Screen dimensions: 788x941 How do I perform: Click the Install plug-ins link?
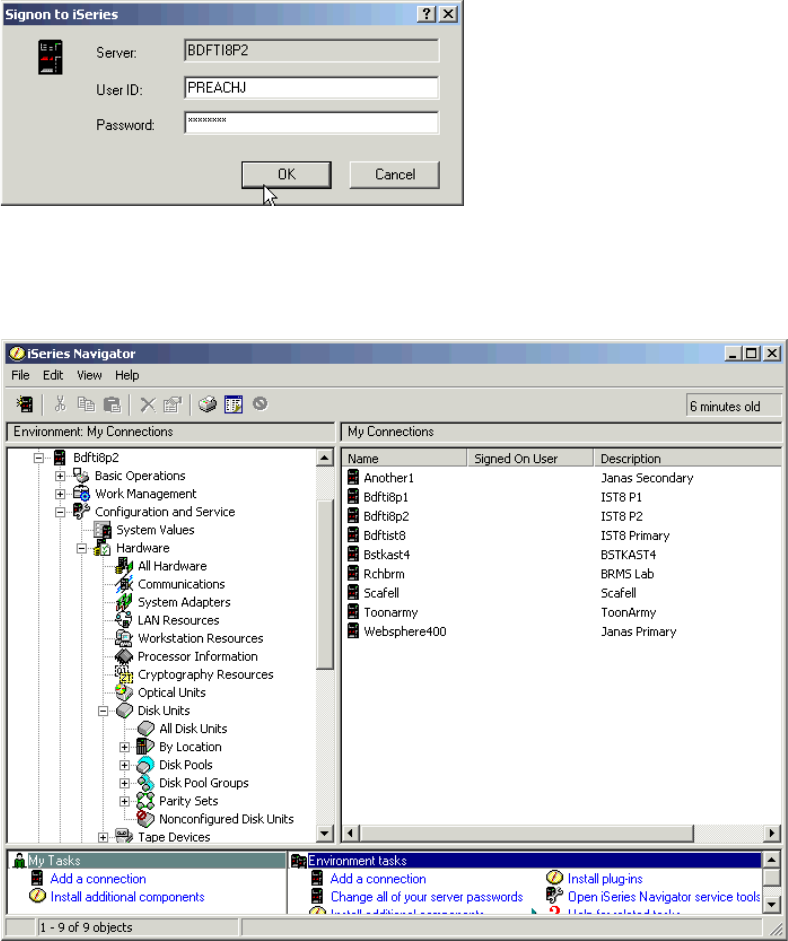click(x=605, y=879)
